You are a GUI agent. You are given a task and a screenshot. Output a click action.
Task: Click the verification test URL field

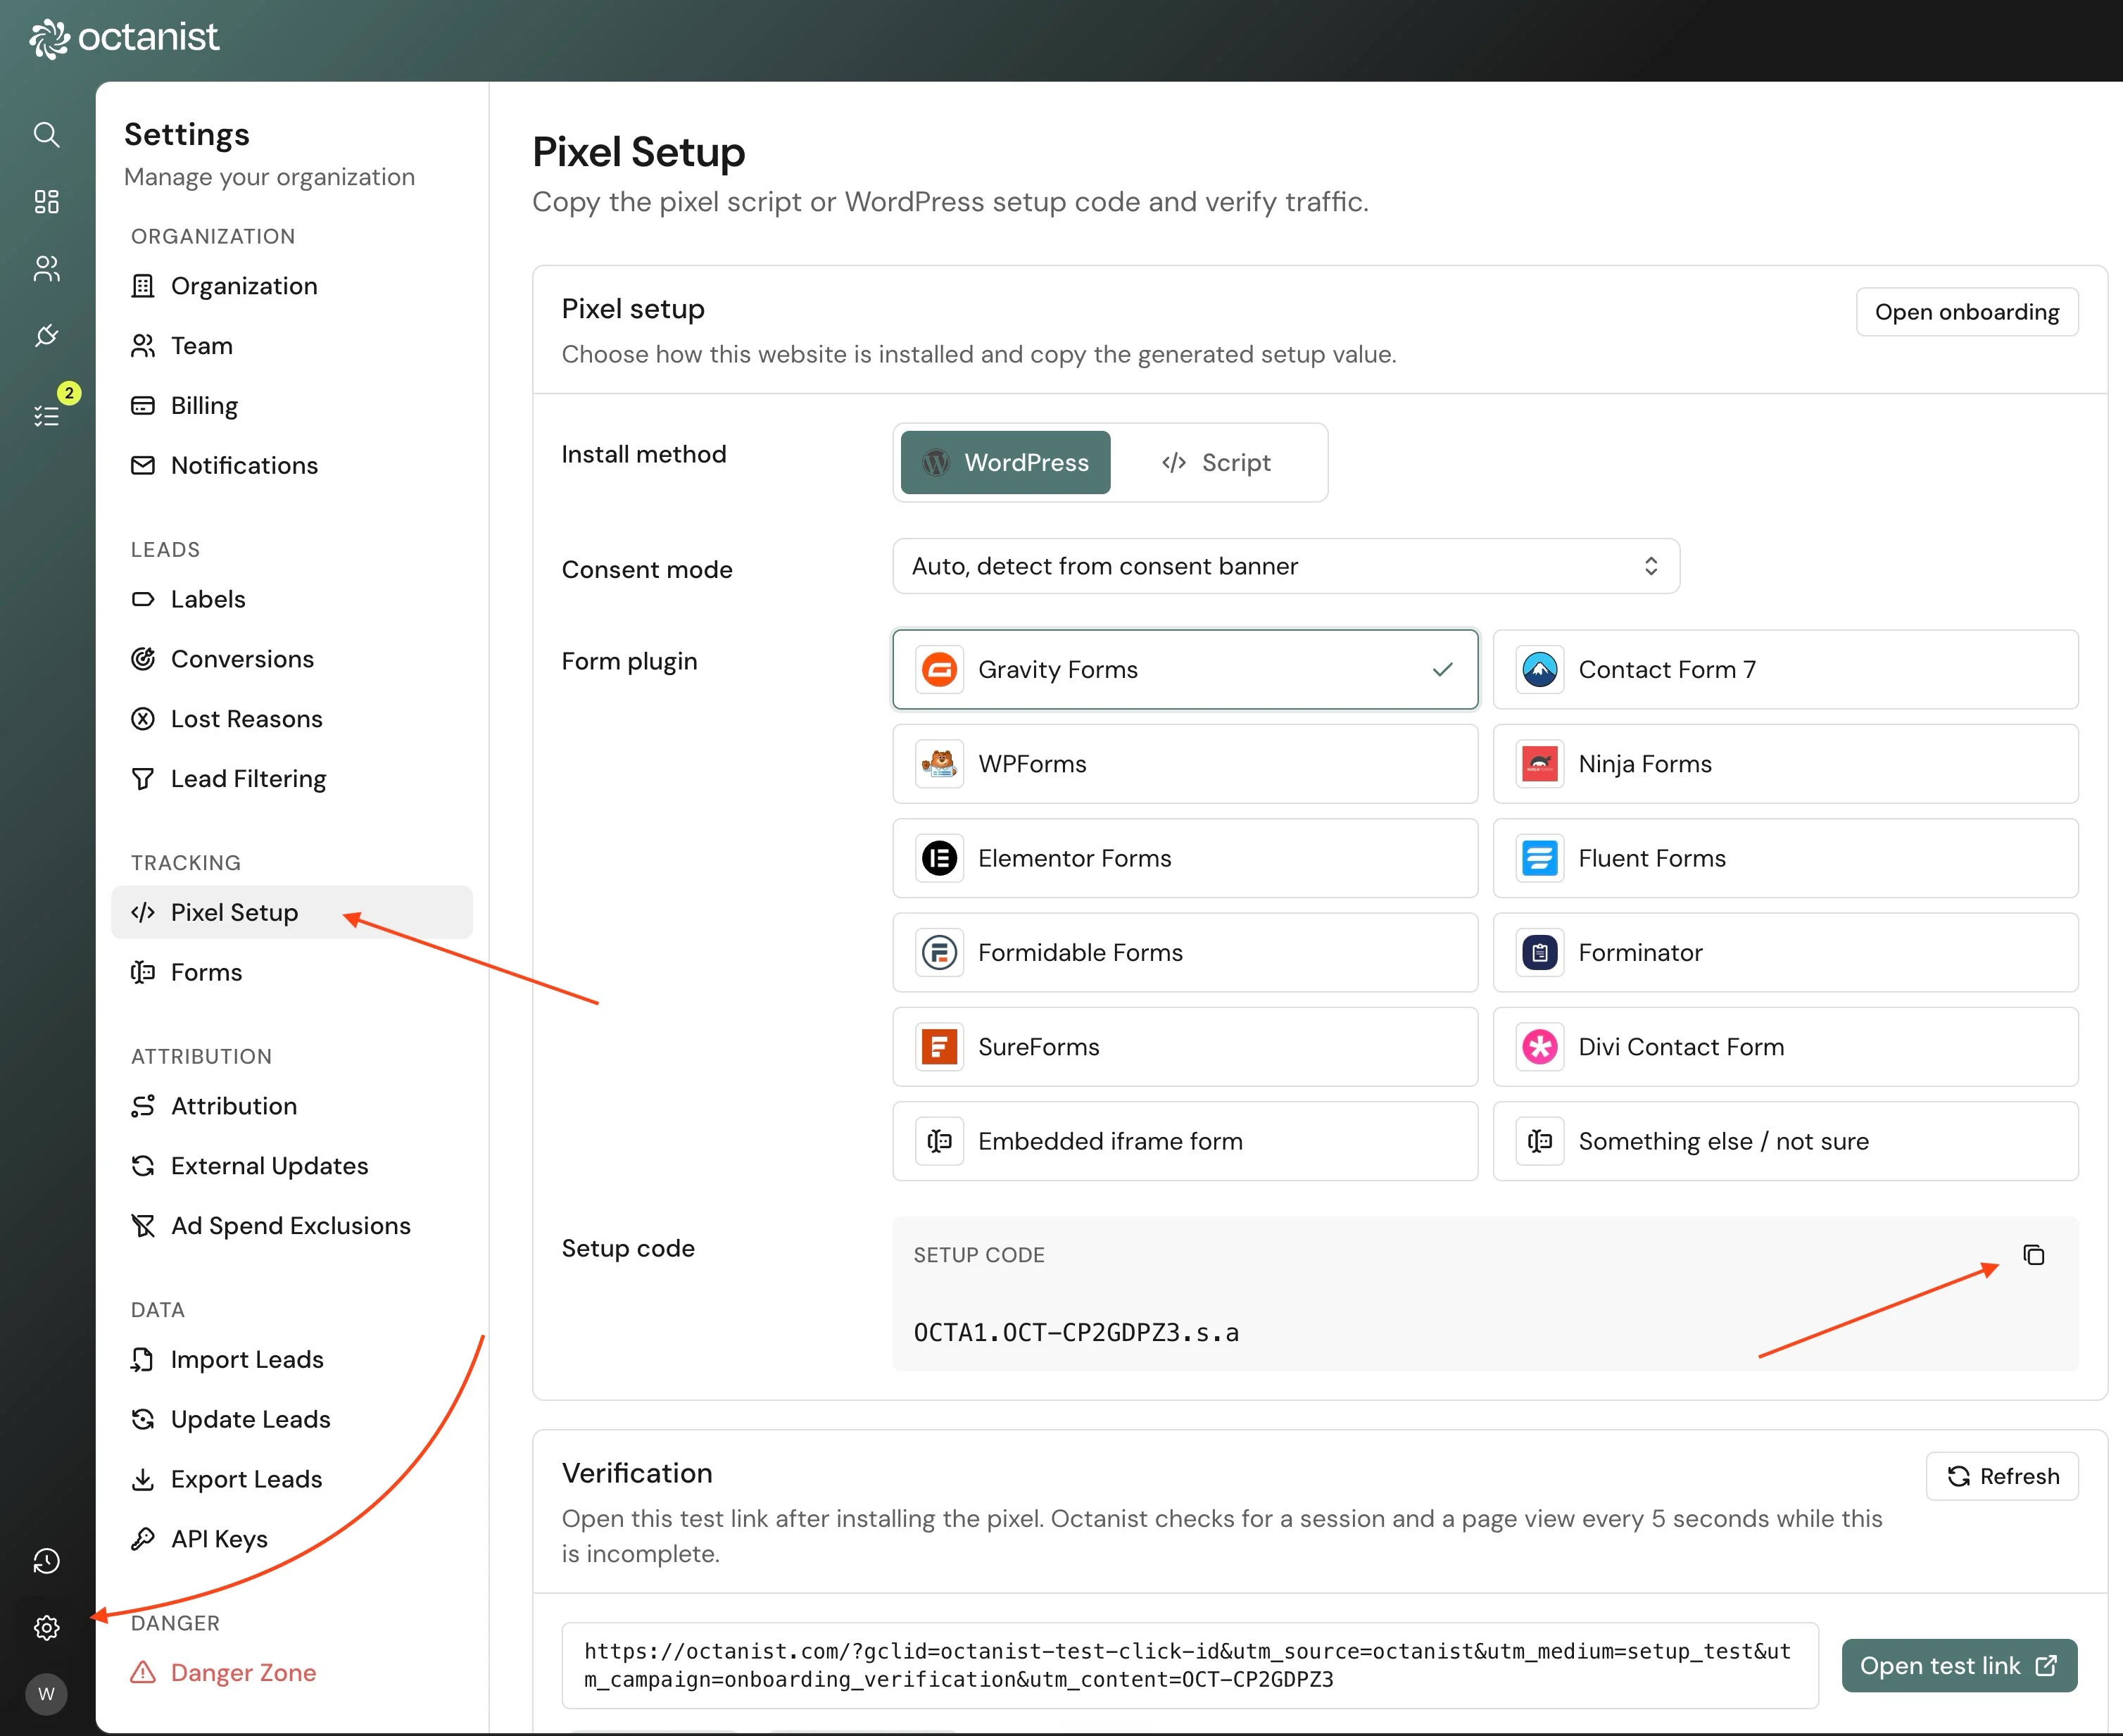pos(1189,1666)
